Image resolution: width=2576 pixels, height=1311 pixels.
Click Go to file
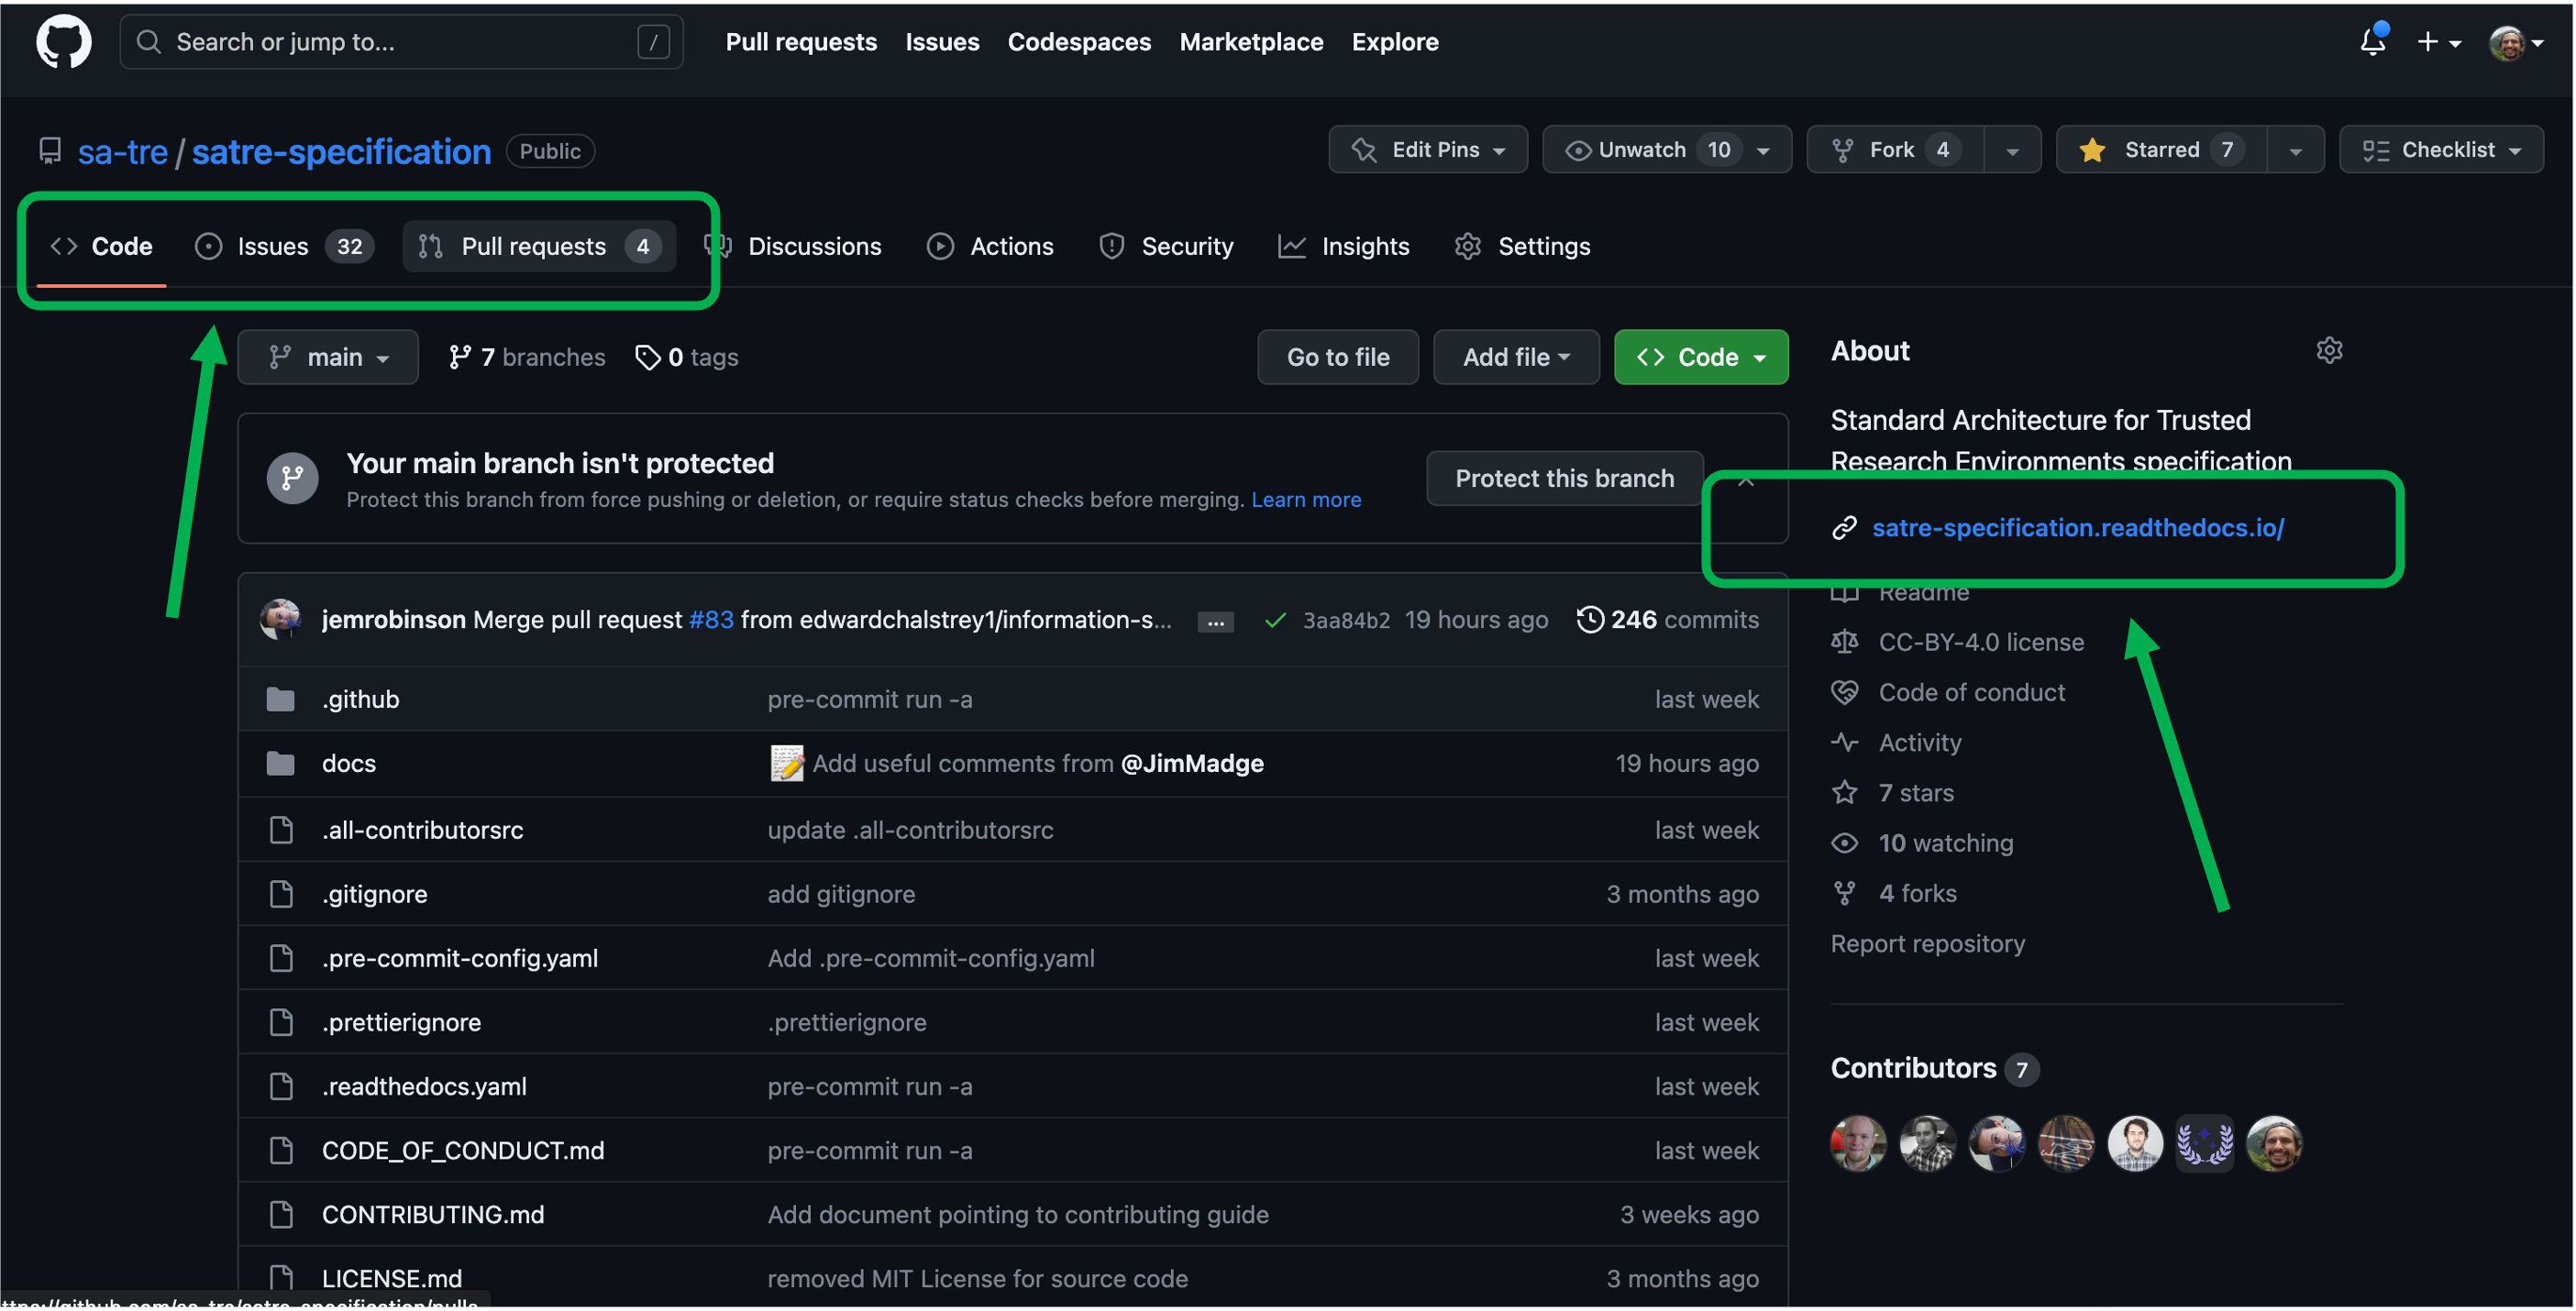[1338, 357]
